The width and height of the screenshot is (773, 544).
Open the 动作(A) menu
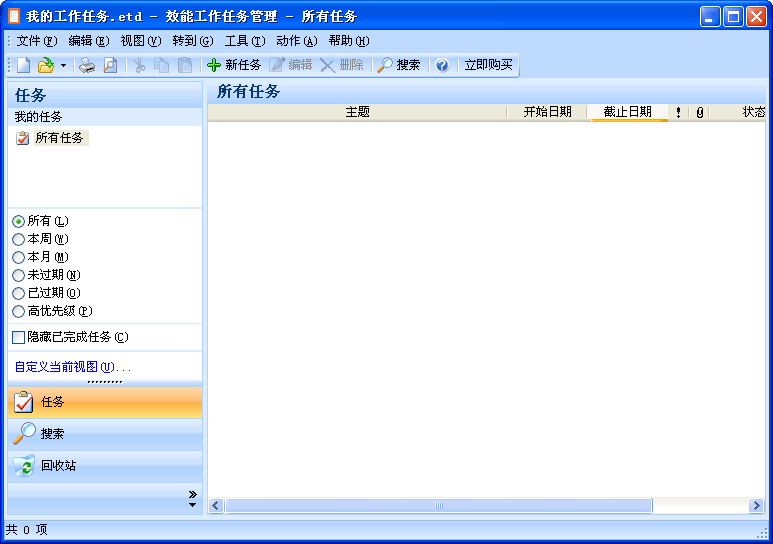[x=297, y=41]
